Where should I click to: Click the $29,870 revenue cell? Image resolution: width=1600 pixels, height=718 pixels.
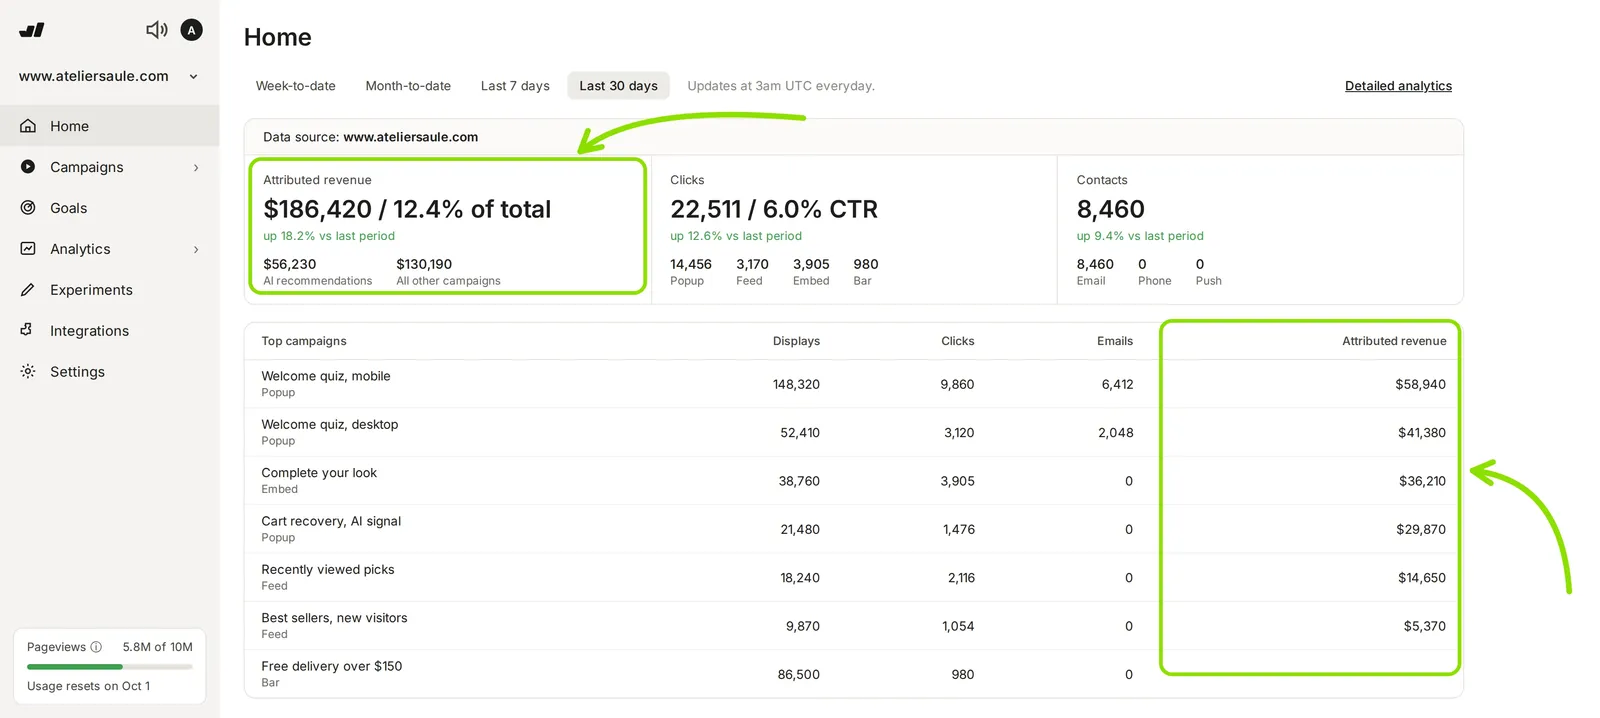coord(1421,529)
